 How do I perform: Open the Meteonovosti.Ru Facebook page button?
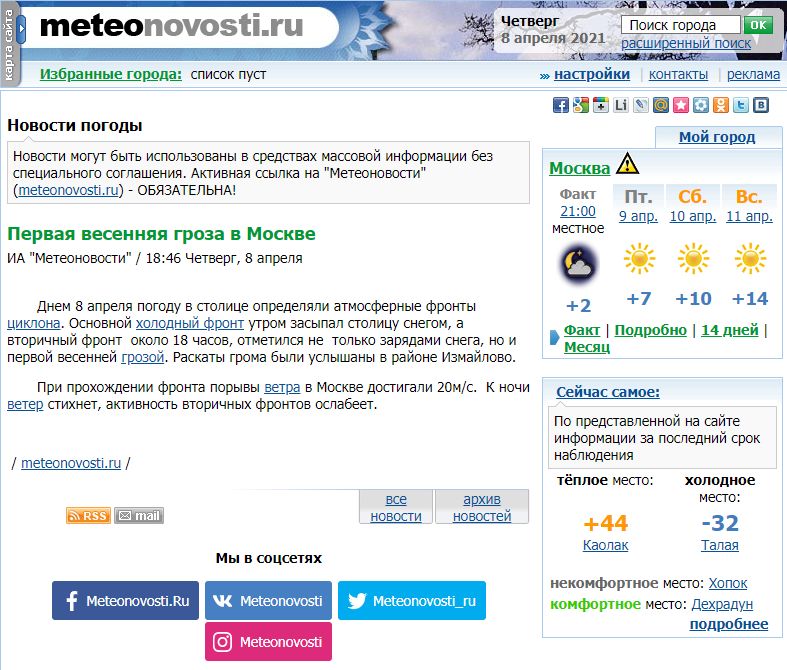pos(125,601)
